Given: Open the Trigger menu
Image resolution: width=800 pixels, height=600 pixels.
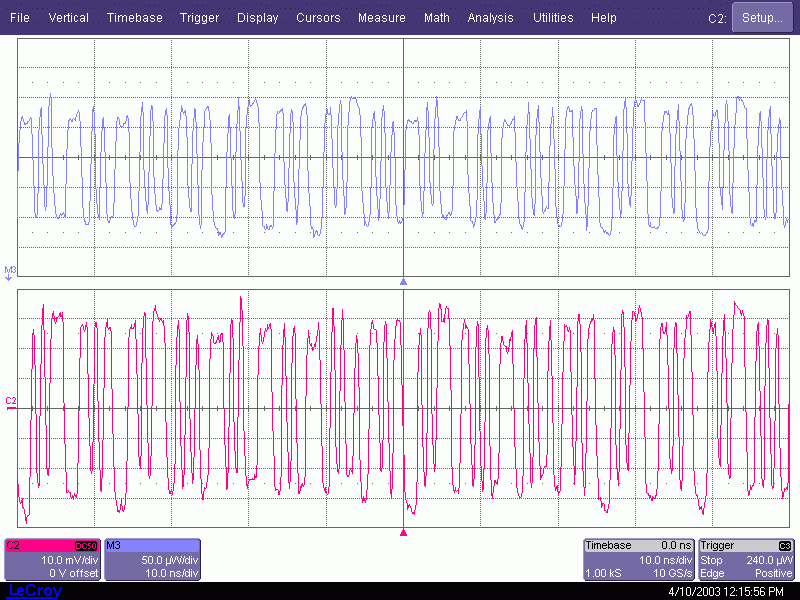Looking at the screenshot, I should pos(200,18).
